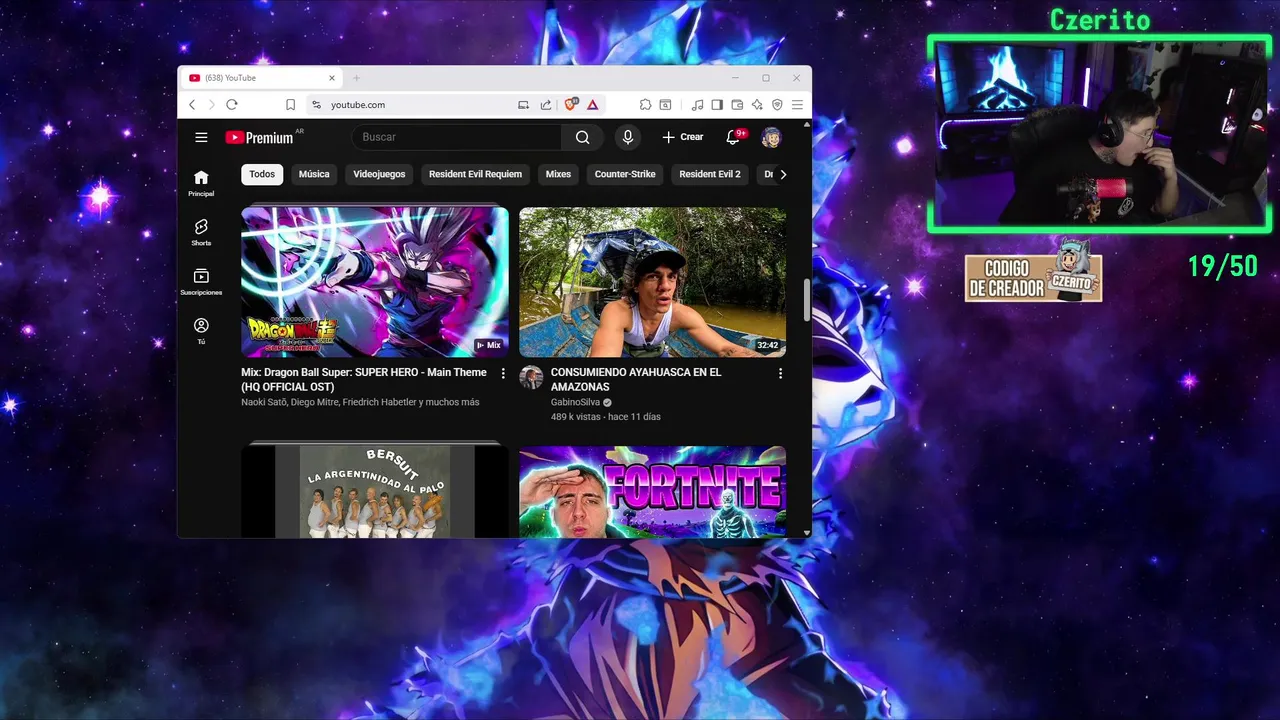Screen dimensions: 1280x720
Task: Open Brave Shields lion icon
Action: point(572,104)
